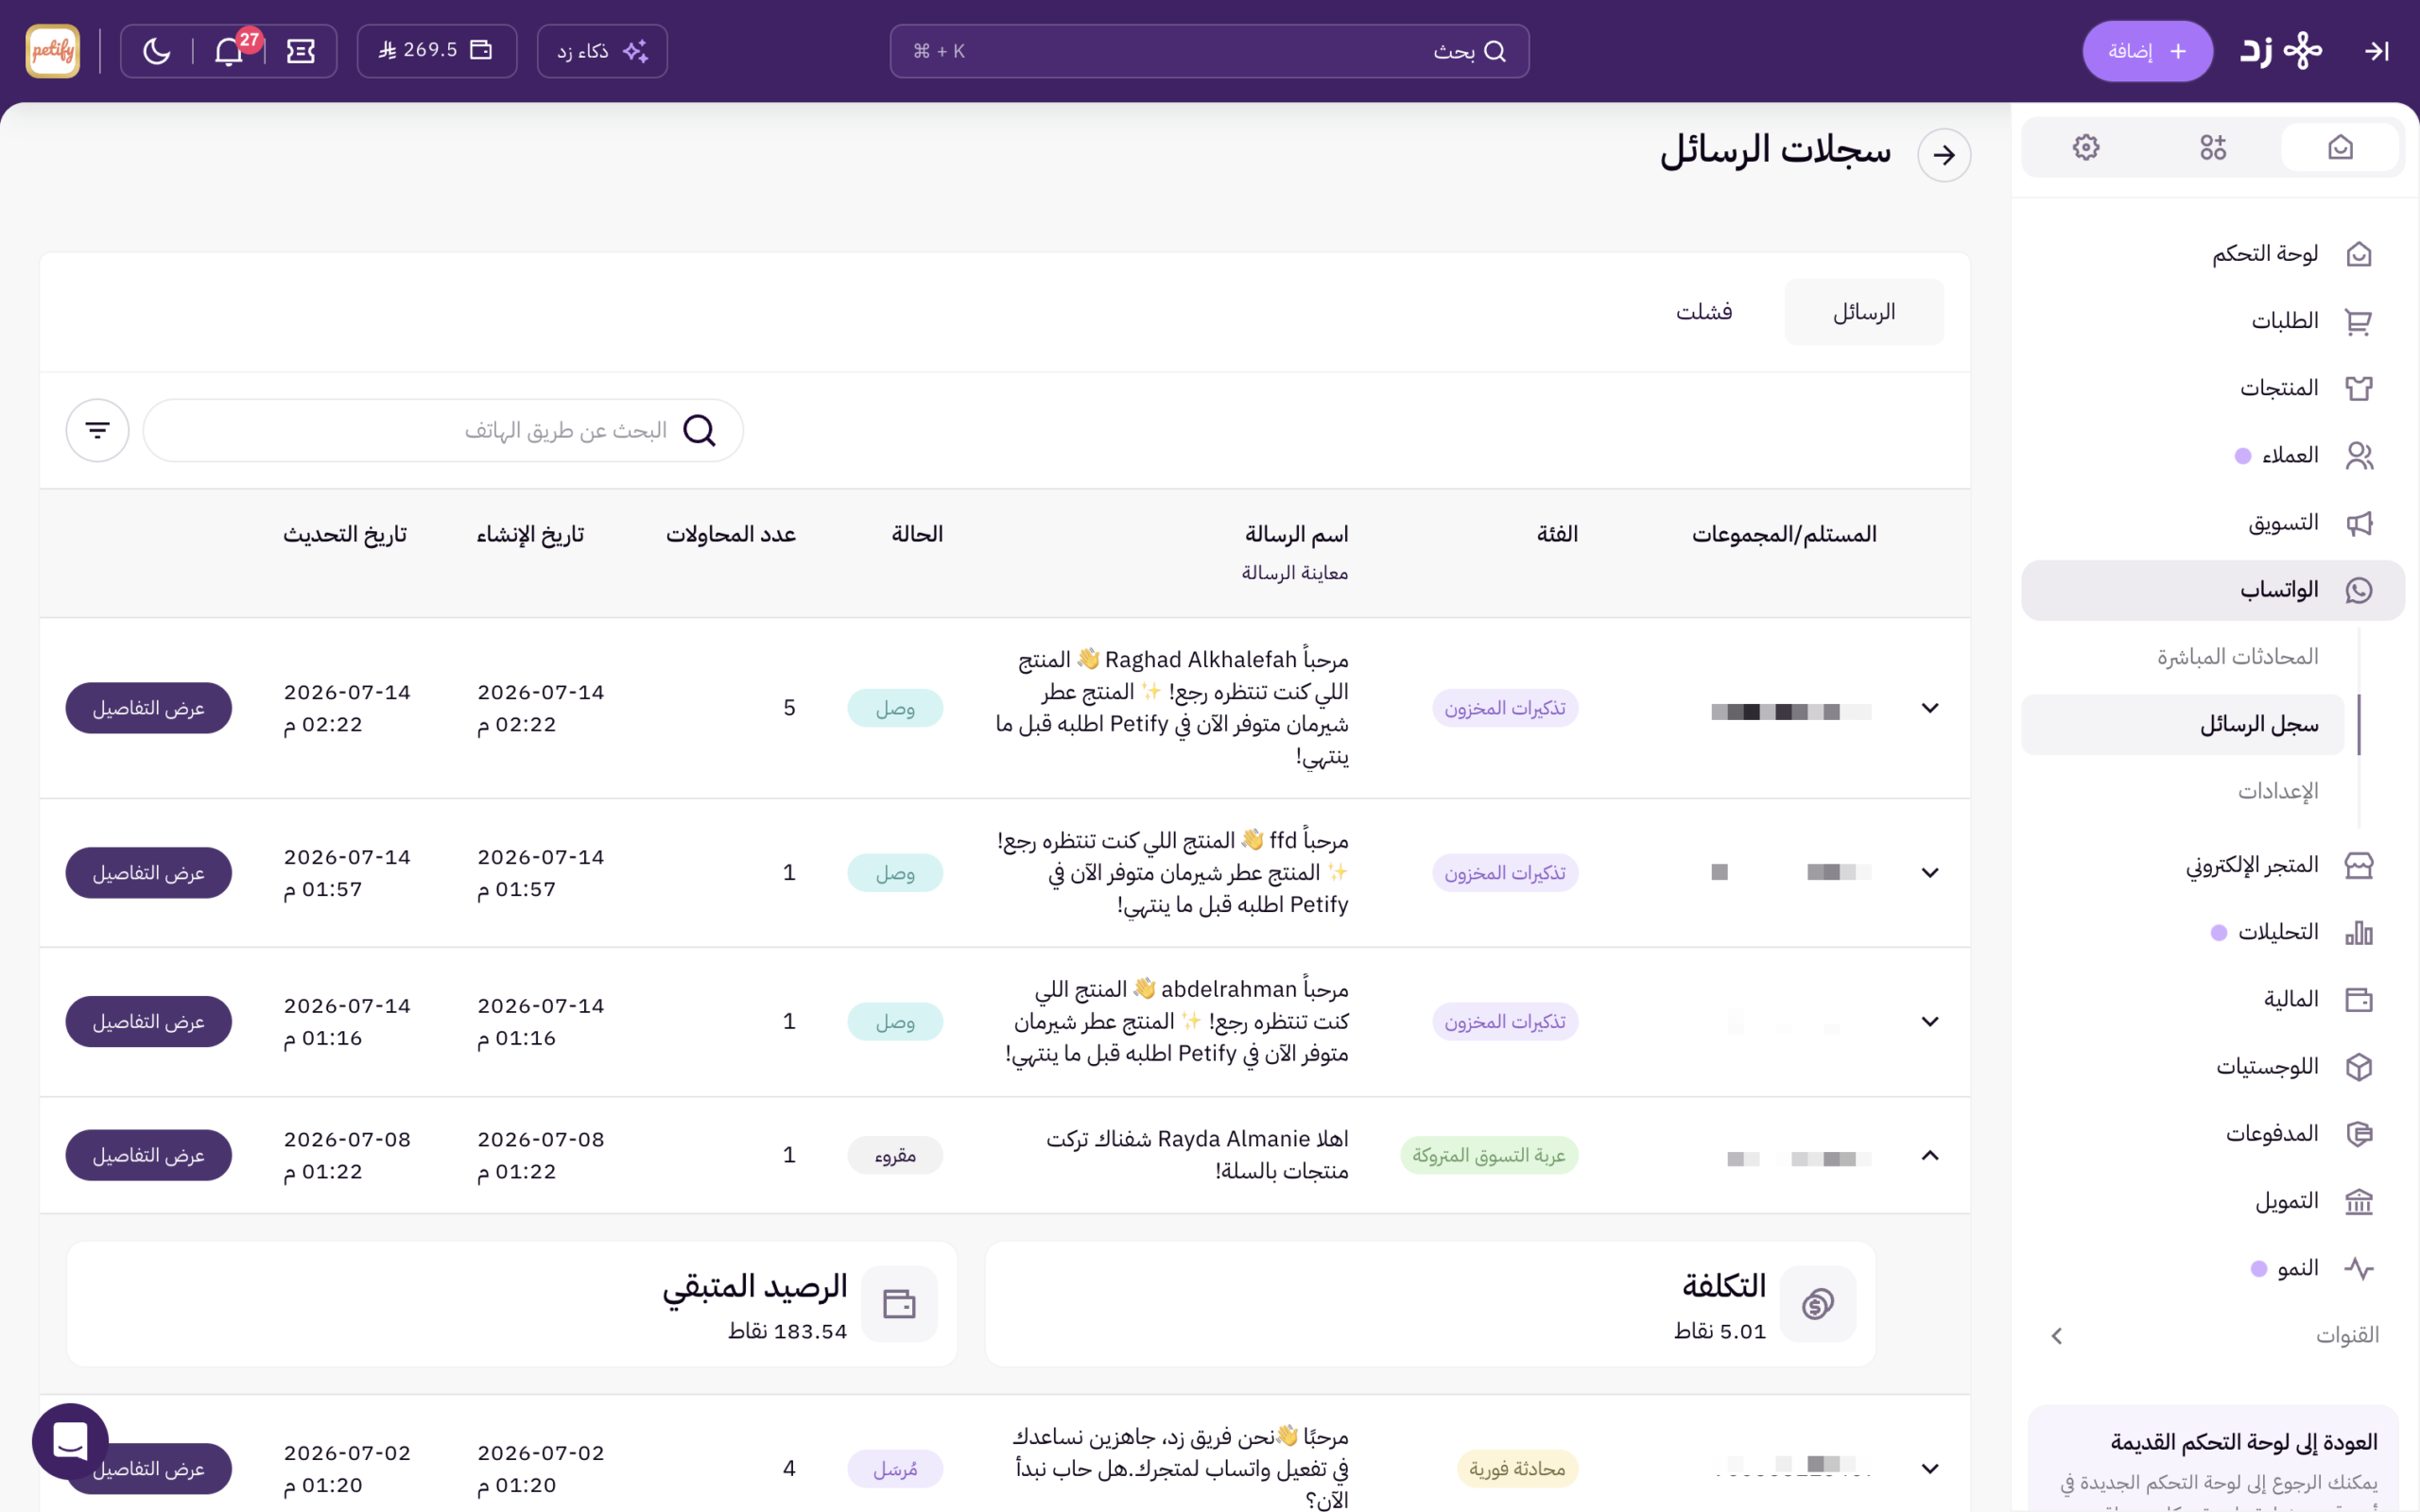Click the الرصيد المتبقي wallet icon
2420x1512 pixels.
click(x=899, y=1304)
